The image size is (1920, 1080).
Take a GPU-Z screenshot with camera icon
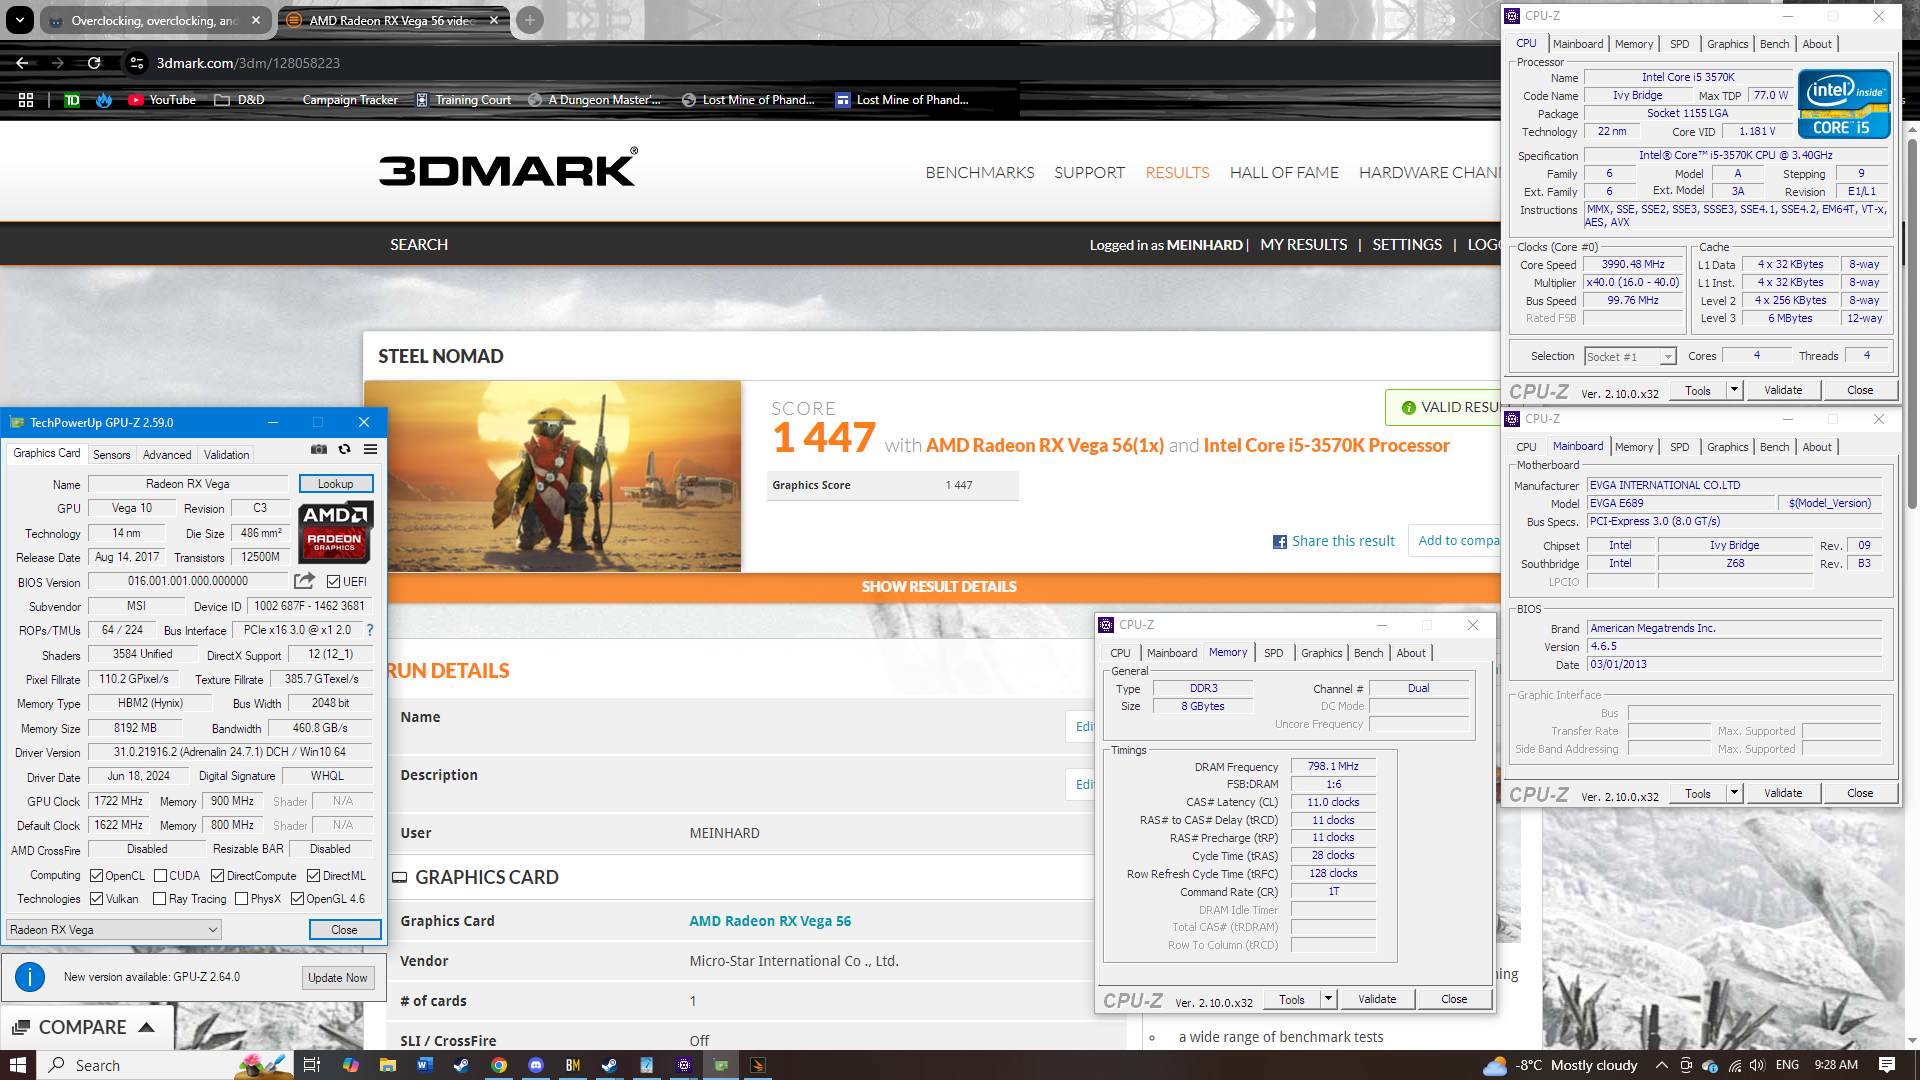click(319, 450)
